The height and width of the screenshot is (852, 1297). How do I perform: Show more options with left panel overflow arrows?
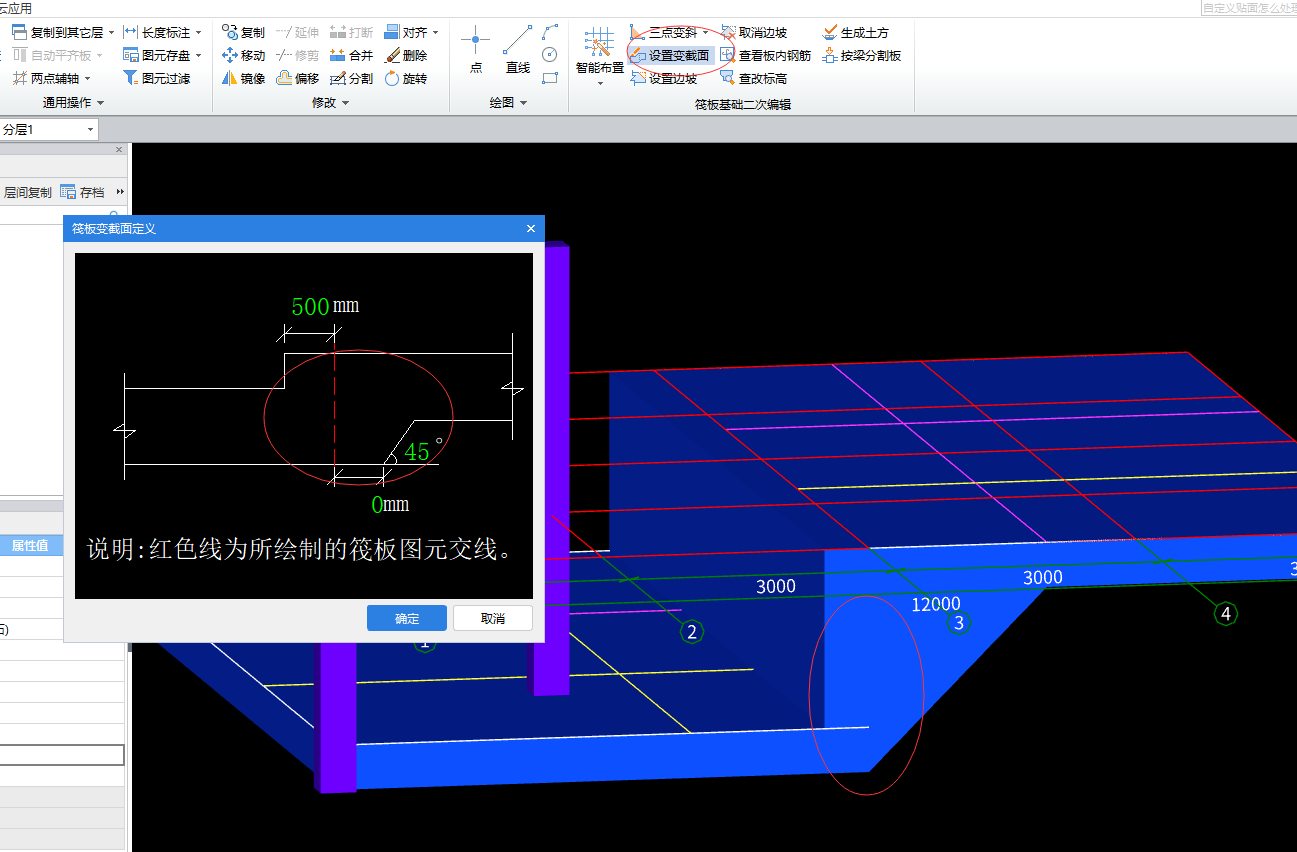[120, 192]
